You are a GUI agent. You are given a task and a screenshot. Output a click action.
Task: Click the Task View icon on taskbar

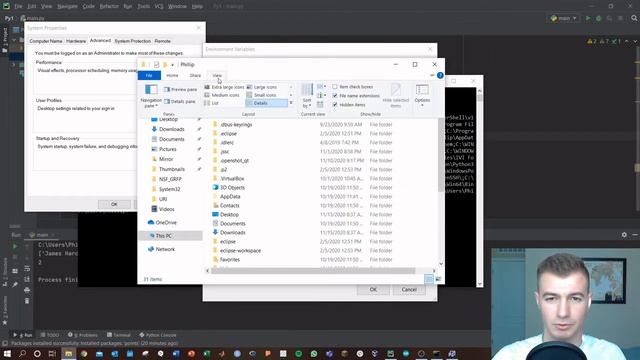tap(52, 353)
